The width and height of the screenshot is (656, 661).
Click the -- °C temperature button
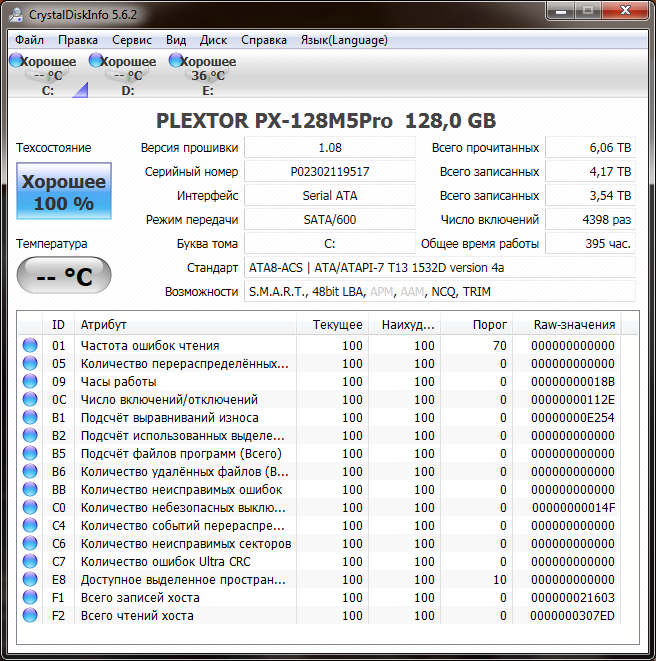click(64, 275)
